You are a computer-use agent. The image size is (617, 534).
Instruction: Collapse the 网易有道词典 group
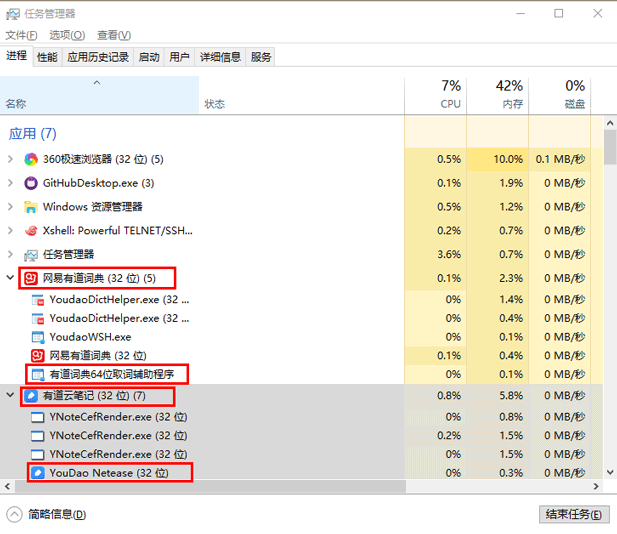point(11,277)
